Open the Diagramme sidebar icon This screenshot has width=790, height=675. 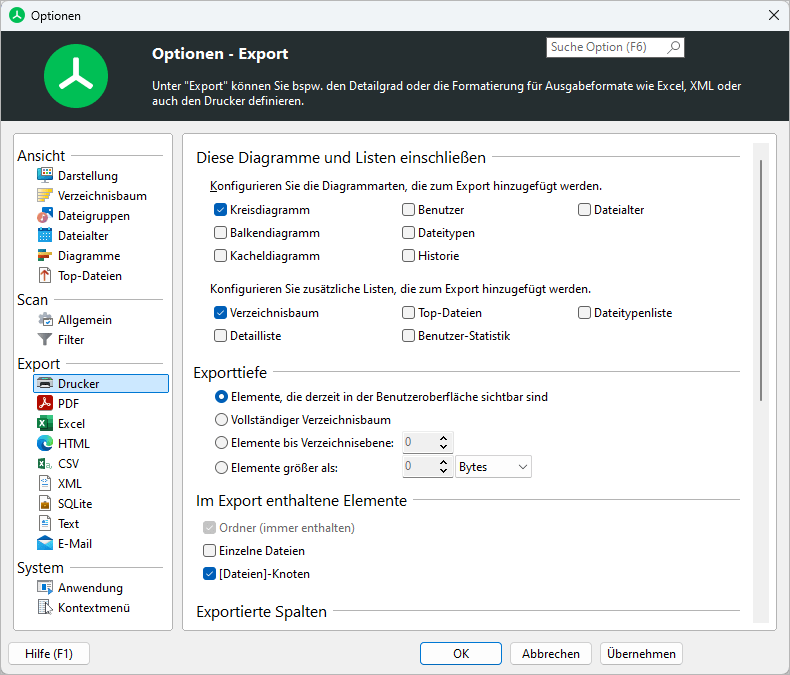click(x=45, y=255)
